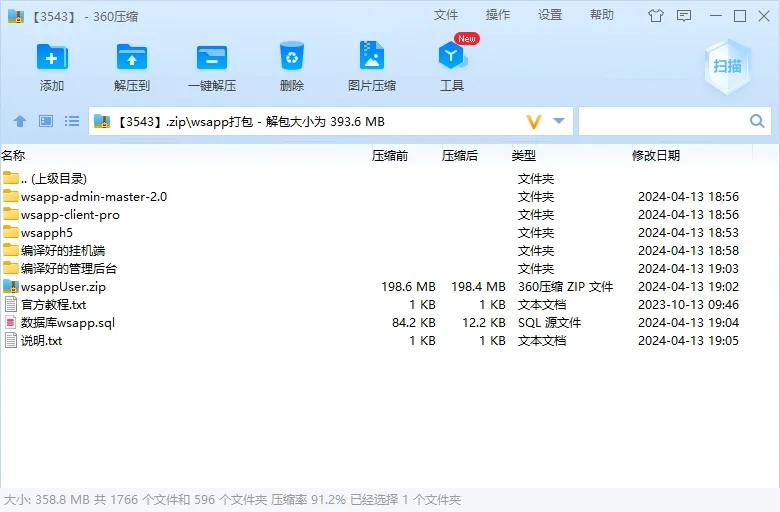Click the 解压到 (Extract to) icon
The height and width of the screenshot is (512, 780).
coord(132,57)
